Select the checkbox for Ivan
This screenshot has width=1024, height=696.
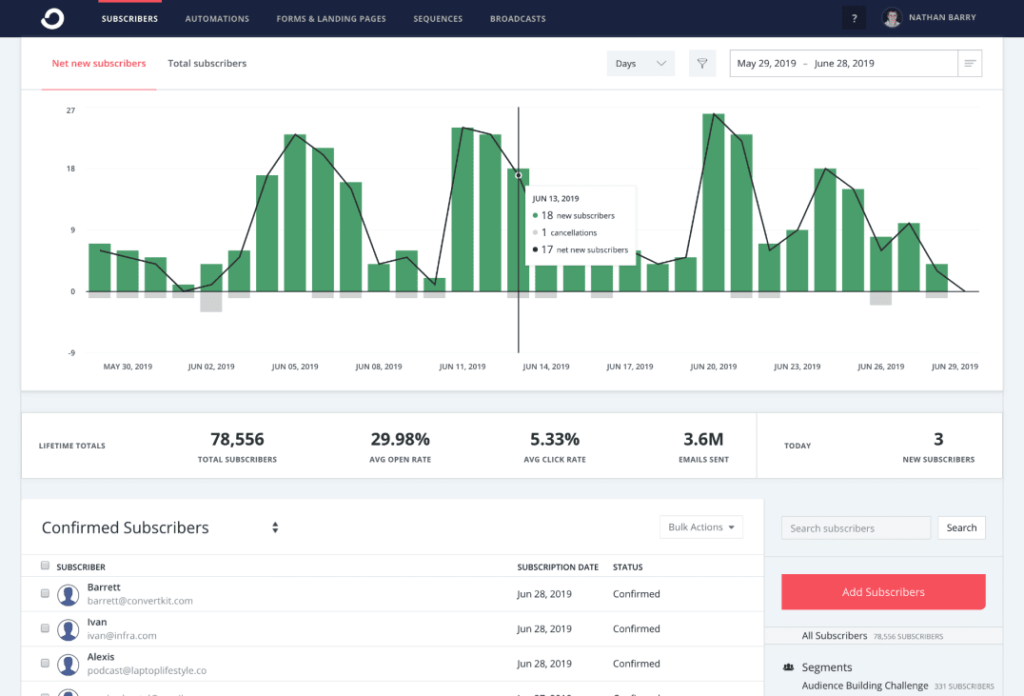tap(45, 629)
